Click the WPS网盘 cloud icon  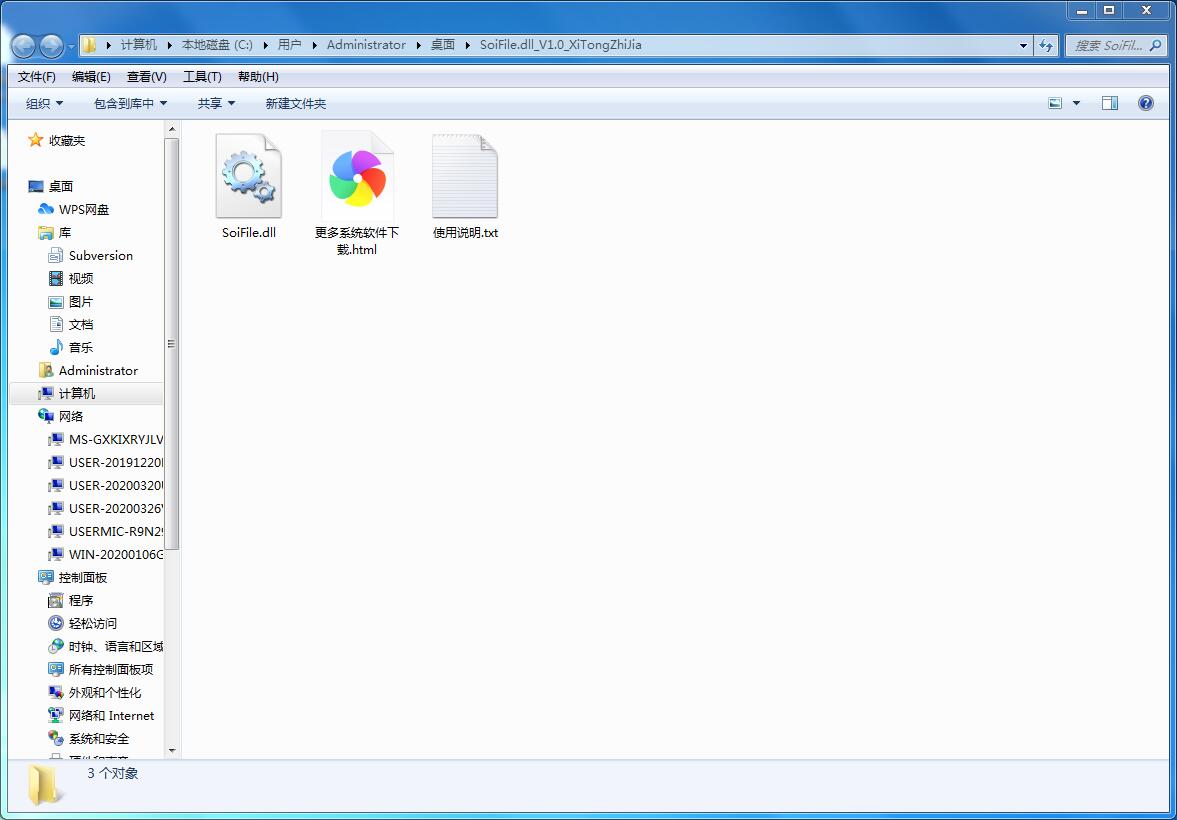pyautogui.click(x=46, y=209)
